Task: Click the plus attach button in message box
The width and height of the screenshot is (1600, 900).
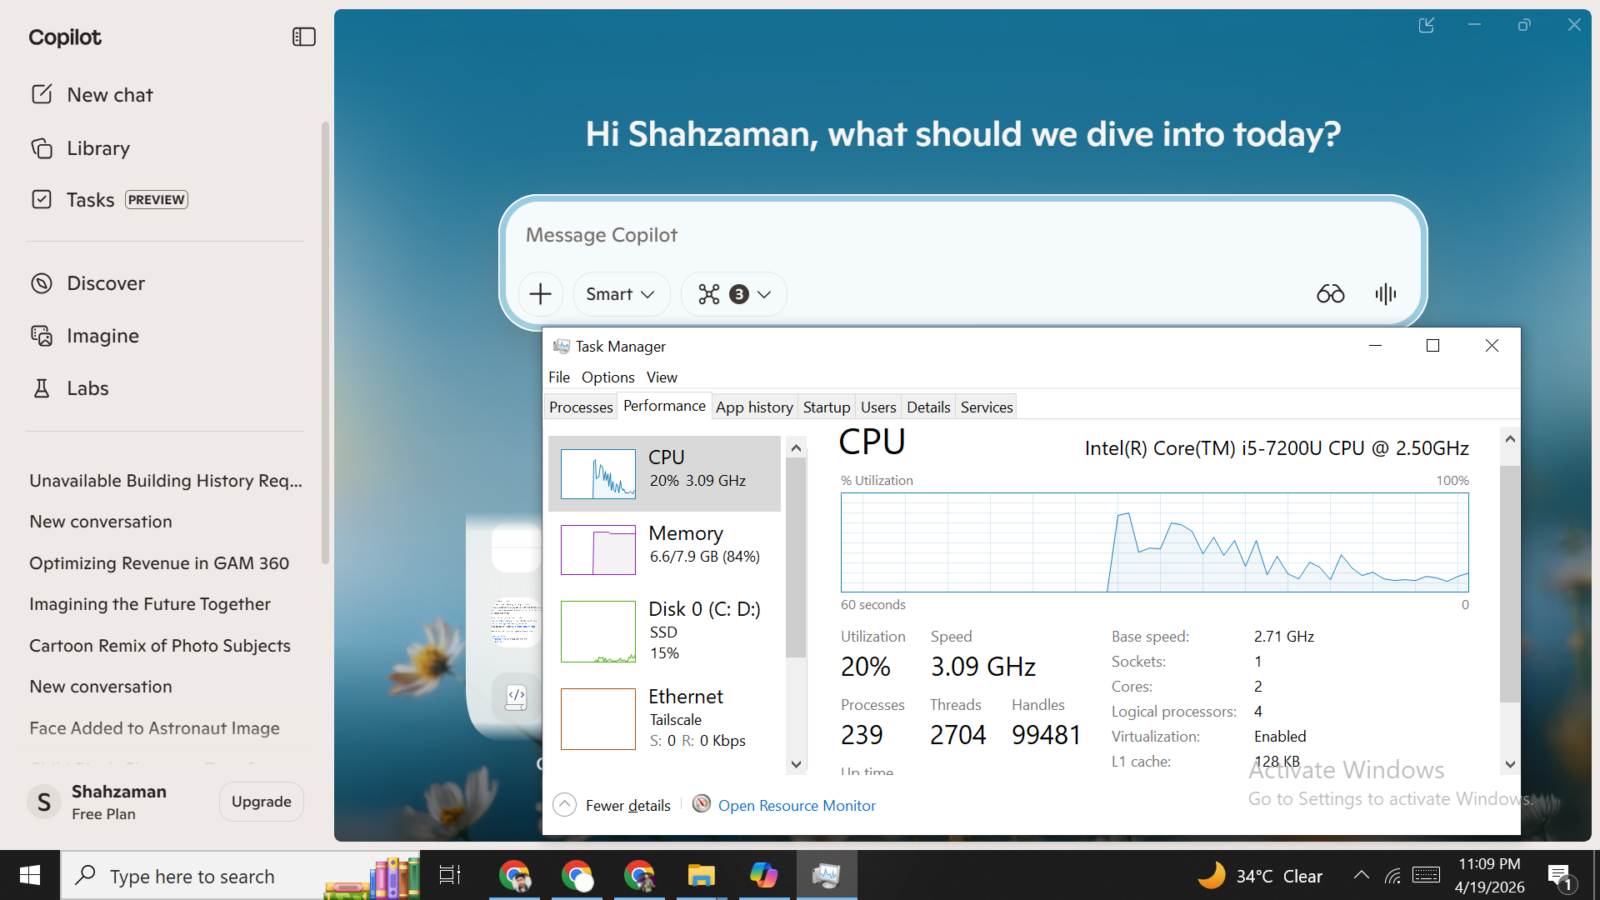Action: [540, 294]
